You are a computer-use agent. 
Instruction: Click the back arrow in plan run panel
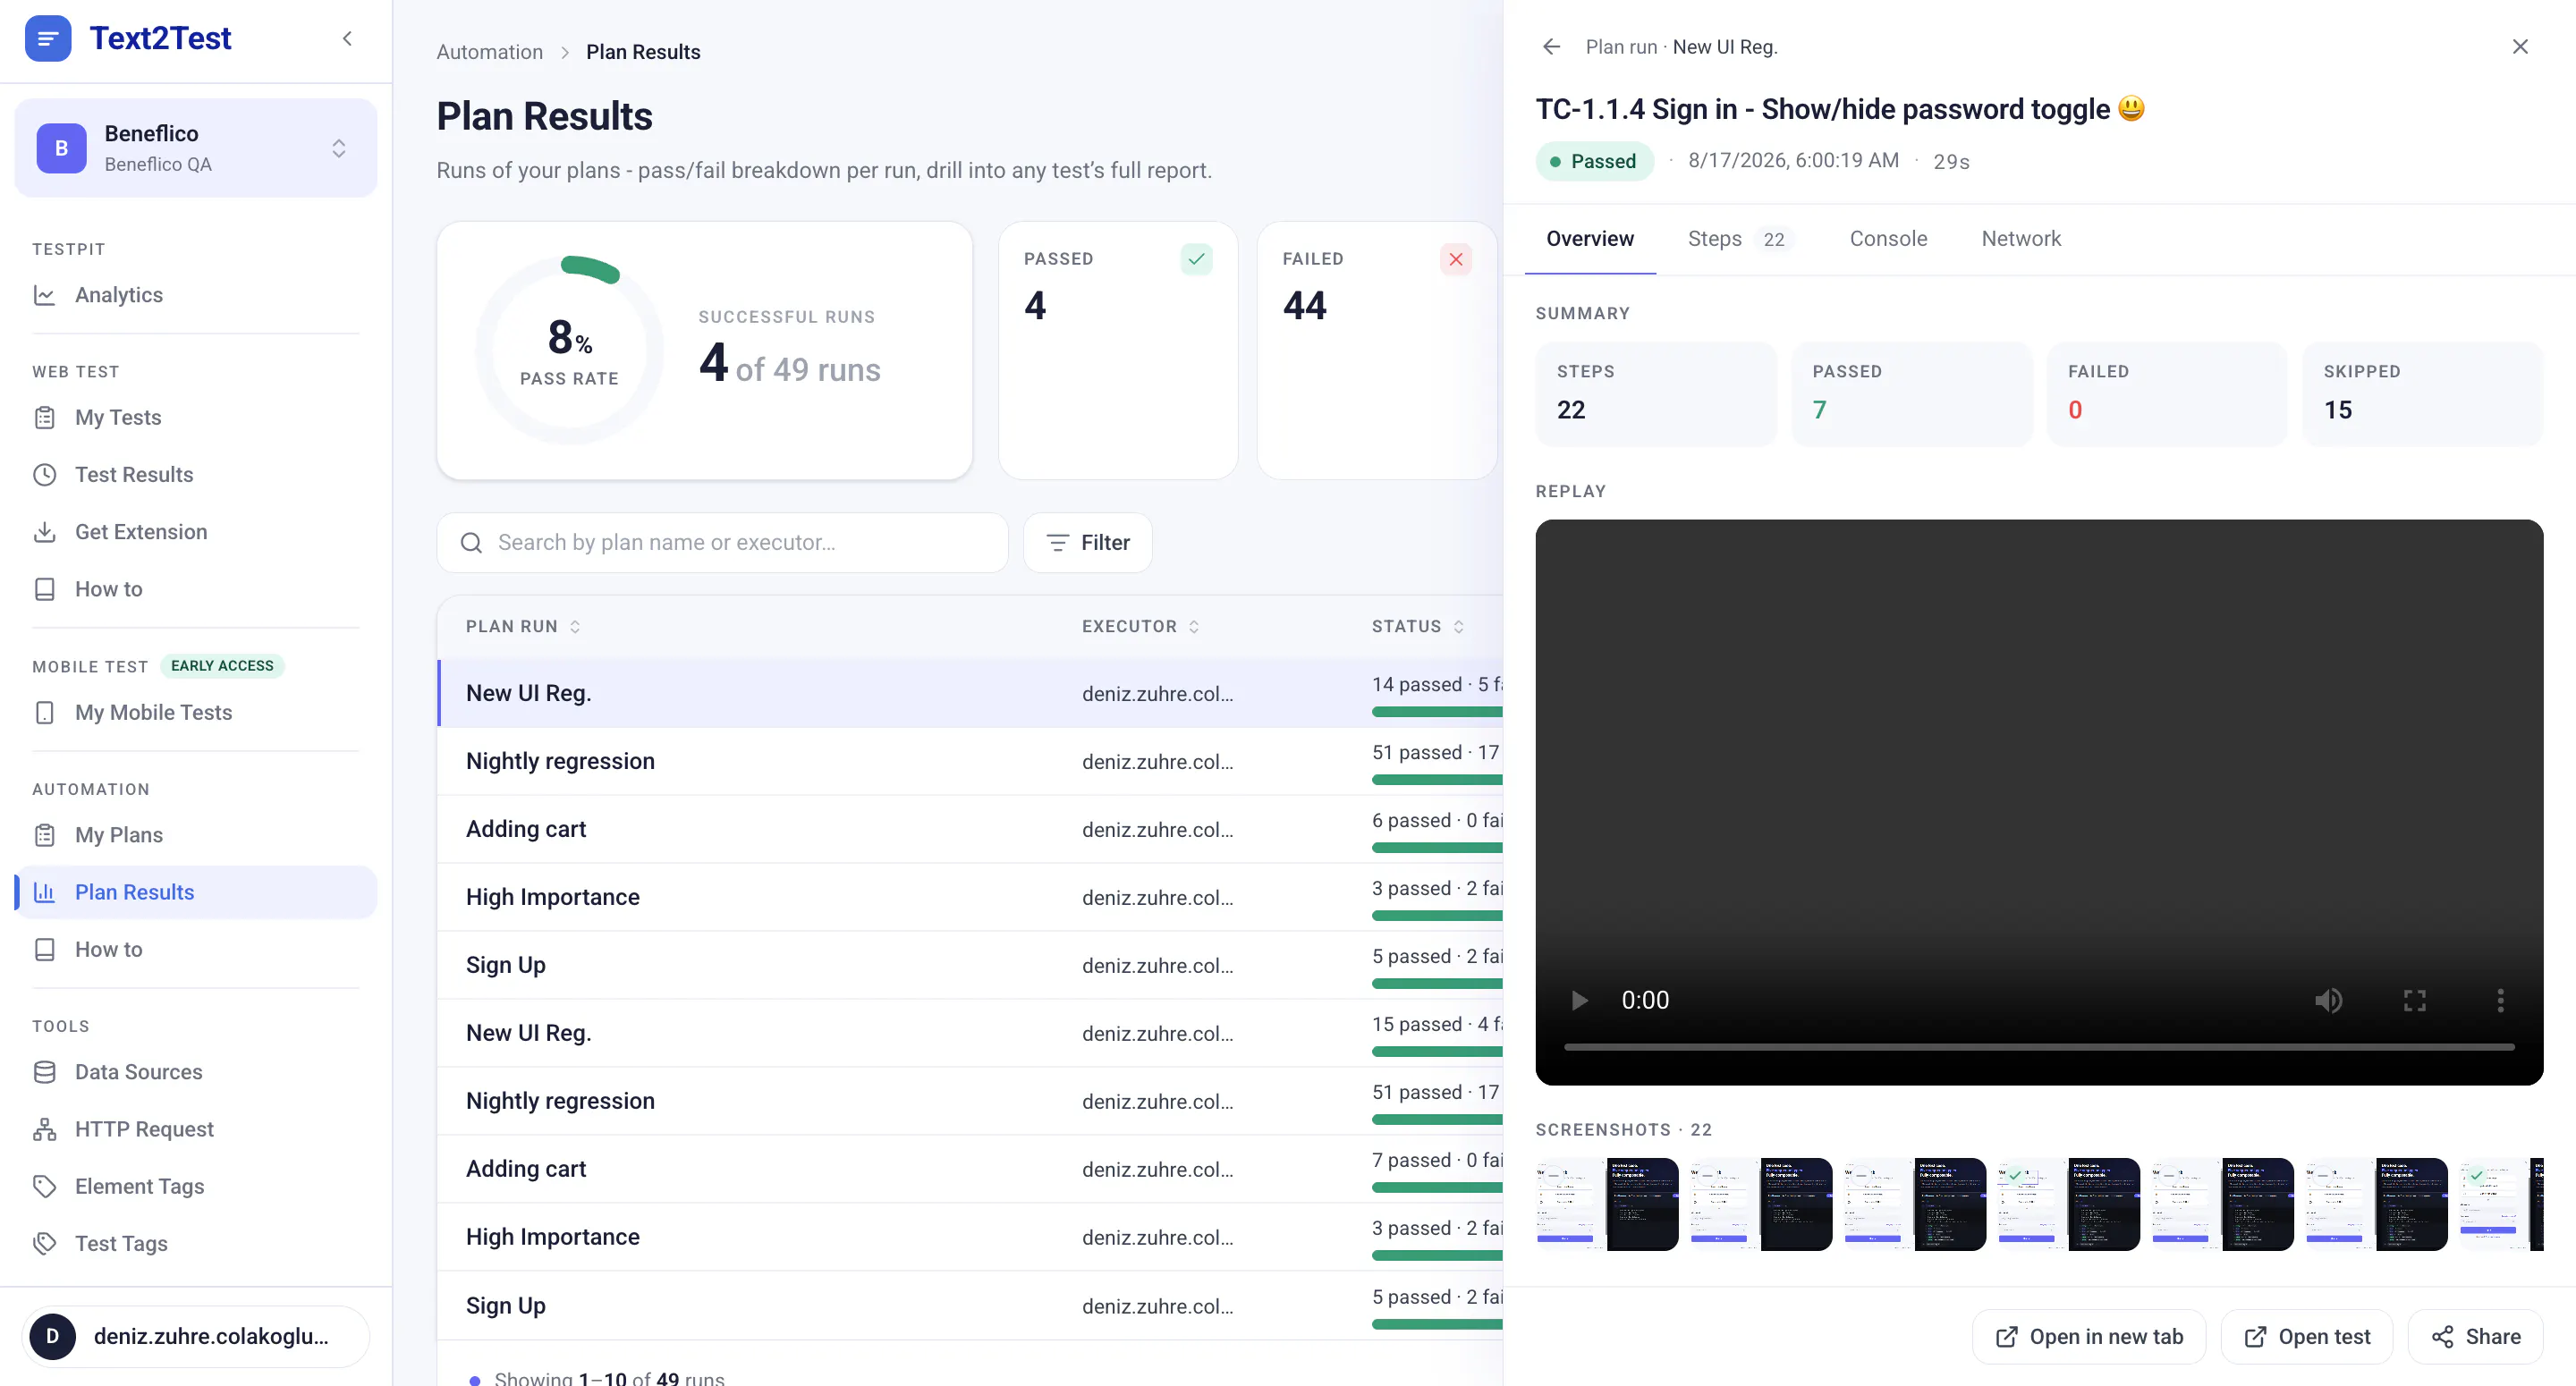tap(1551, 47)
